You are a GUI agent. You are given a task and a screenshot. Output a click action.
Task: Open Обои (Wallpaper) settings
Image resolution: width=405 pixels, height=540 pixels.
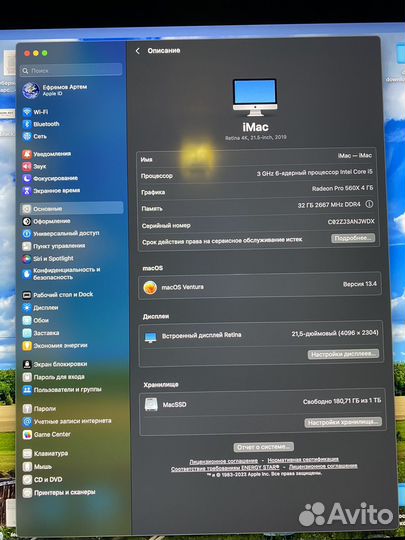click(x=35, y=320)
